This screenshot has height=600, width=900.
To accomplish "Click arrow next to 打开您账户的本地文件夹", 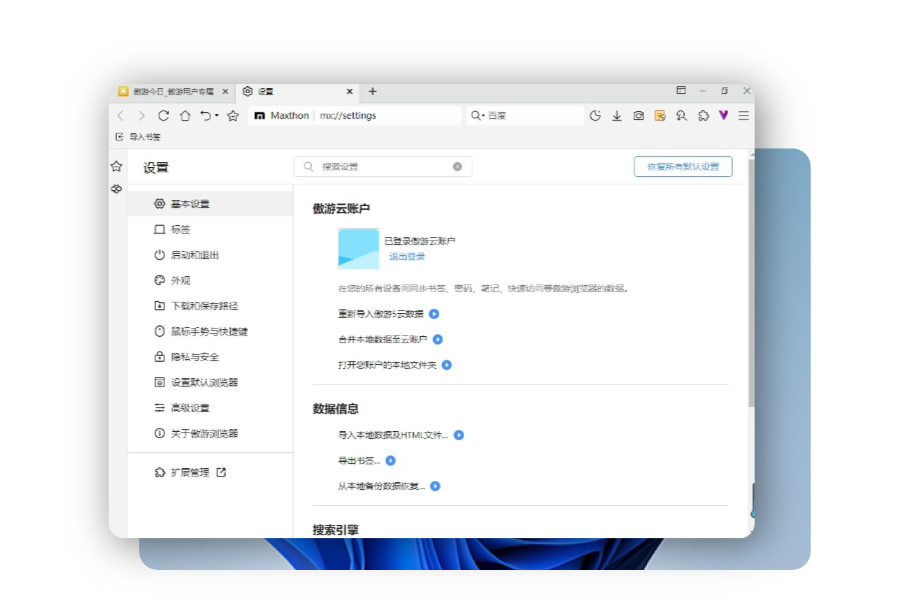I will tap(447, 365).
